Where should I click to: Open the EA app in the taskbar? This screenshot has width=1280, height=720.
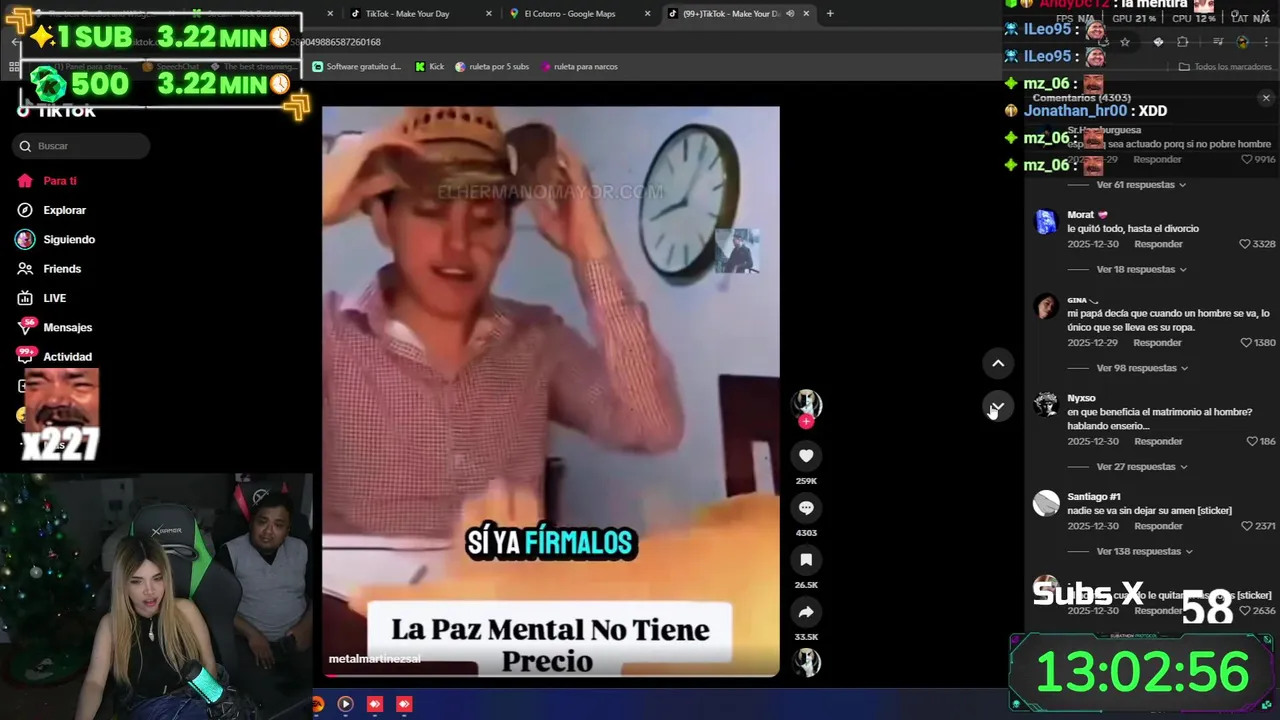click(x=318, y=704)
